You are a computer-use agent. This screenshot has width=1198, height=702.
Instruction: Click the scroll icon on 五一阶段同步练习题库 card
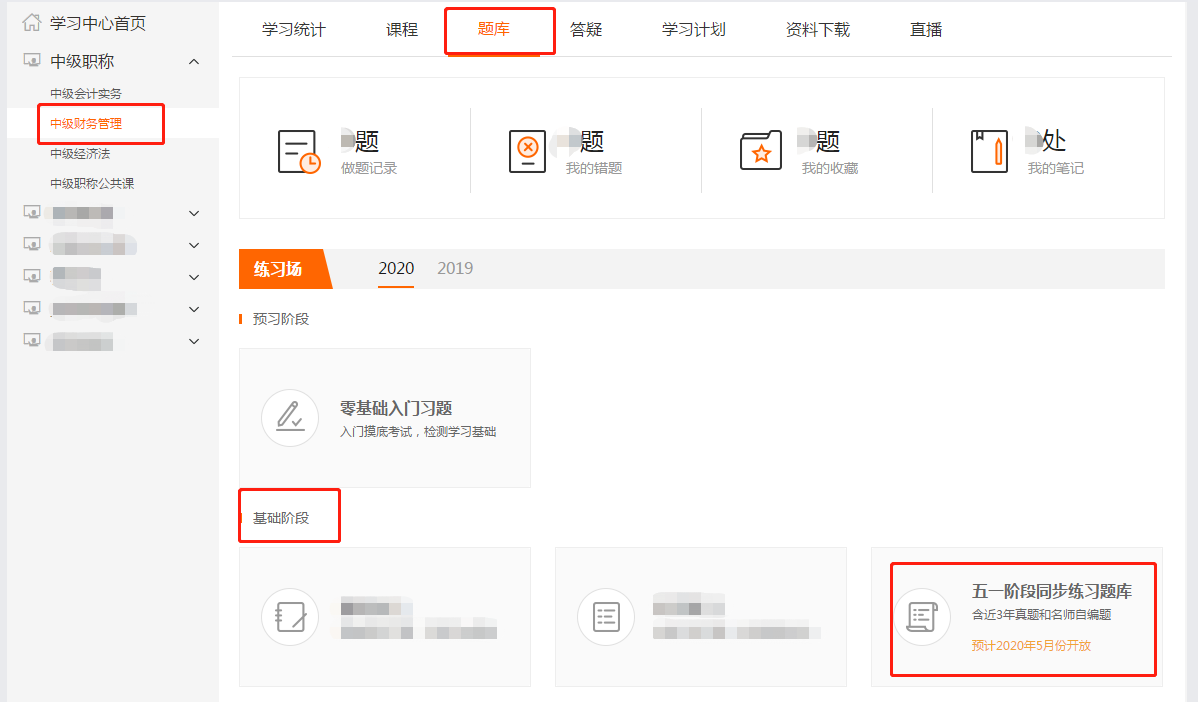tap(921, 617)
